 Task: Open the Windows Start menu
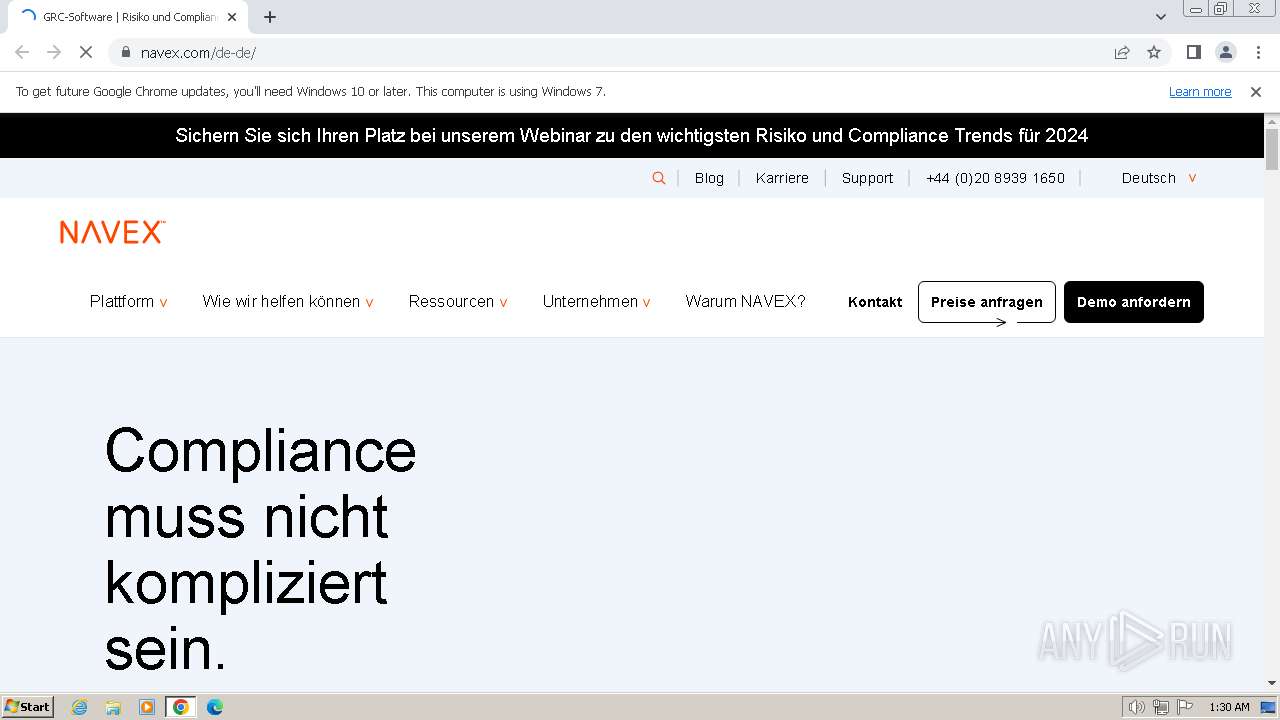27,707
